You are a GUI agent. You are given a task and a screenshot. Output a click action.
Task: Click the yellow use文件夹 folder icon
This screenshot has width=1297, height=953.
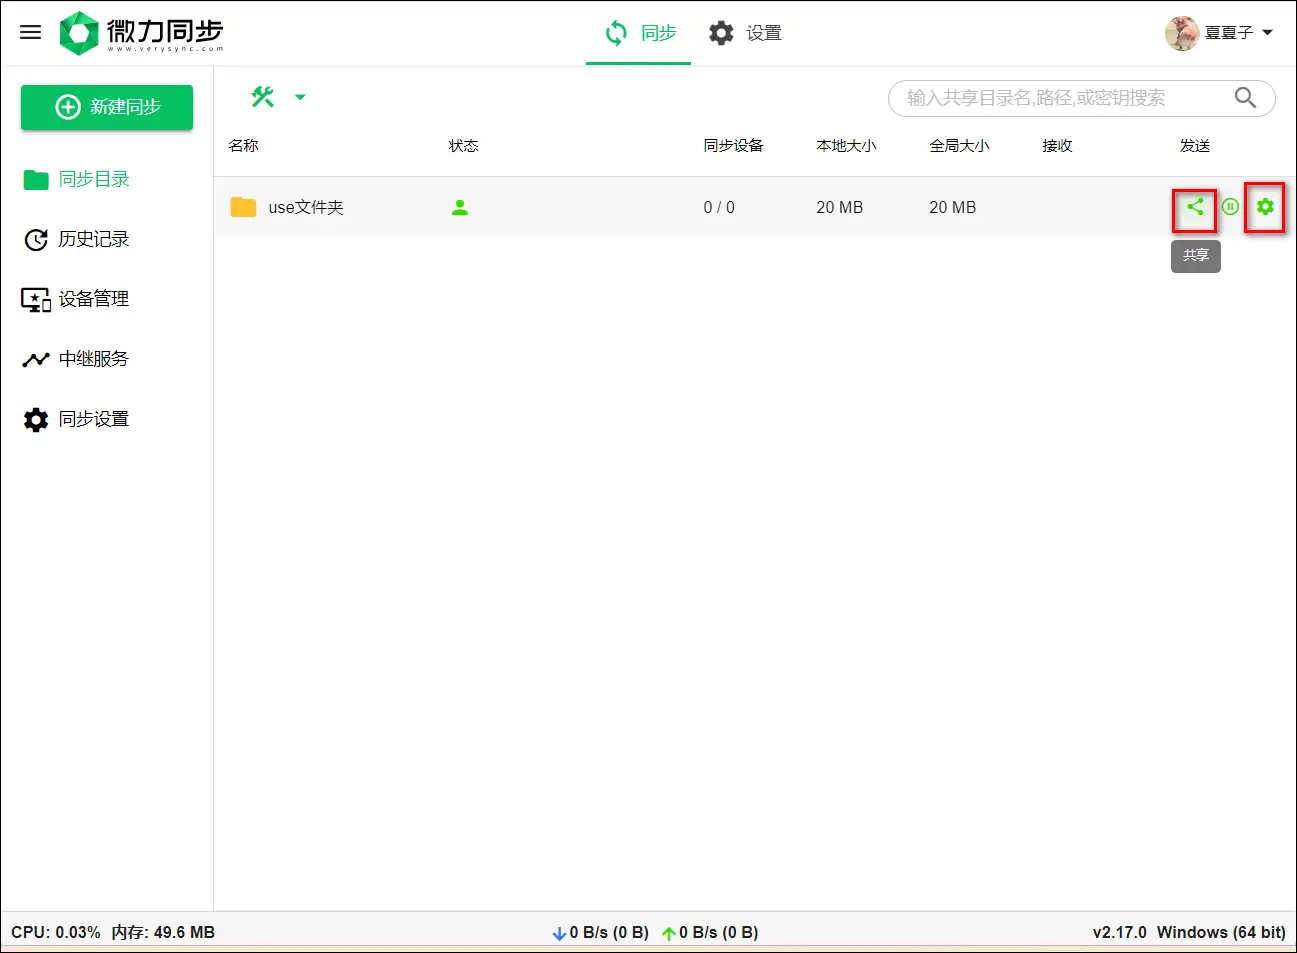tap(243, 207)
